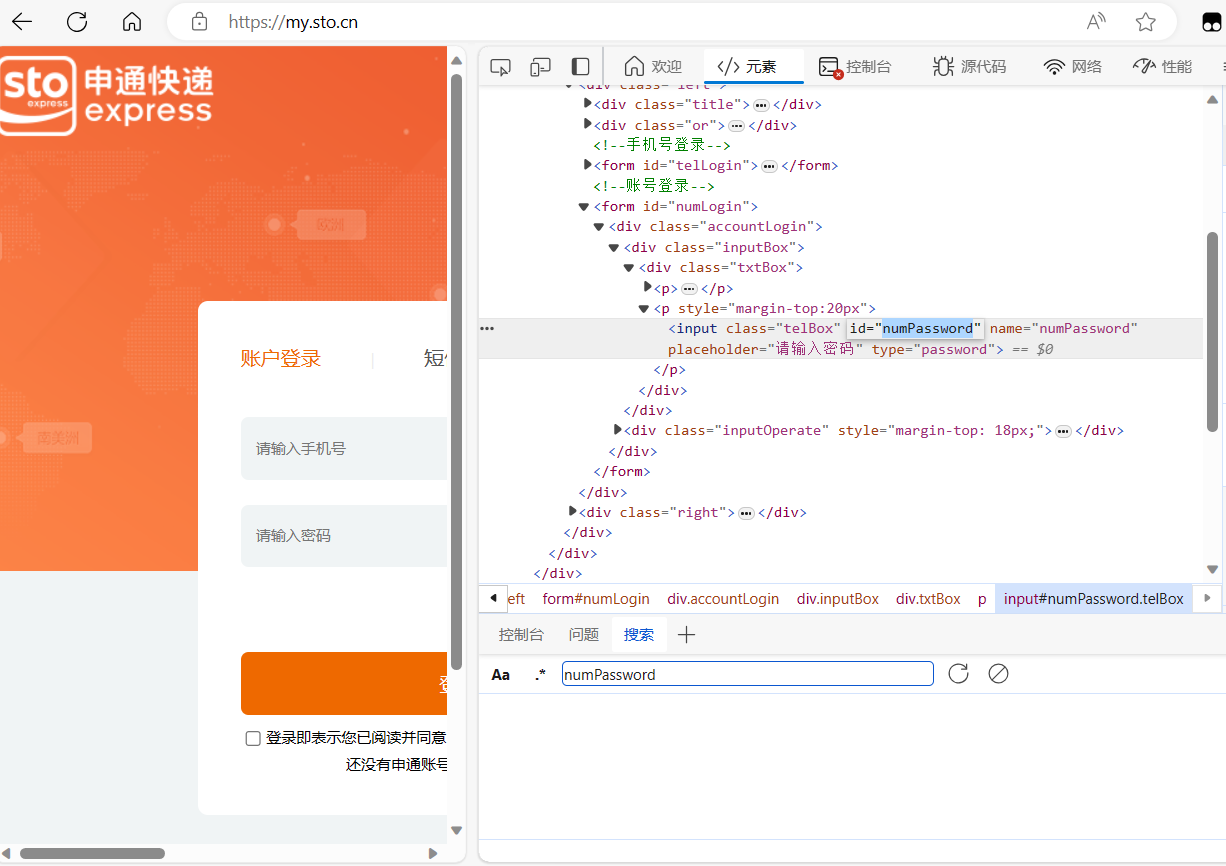Add a new drawer tab with plus icon
This screenshot has width=1226, height=866.
coord(686,634)
